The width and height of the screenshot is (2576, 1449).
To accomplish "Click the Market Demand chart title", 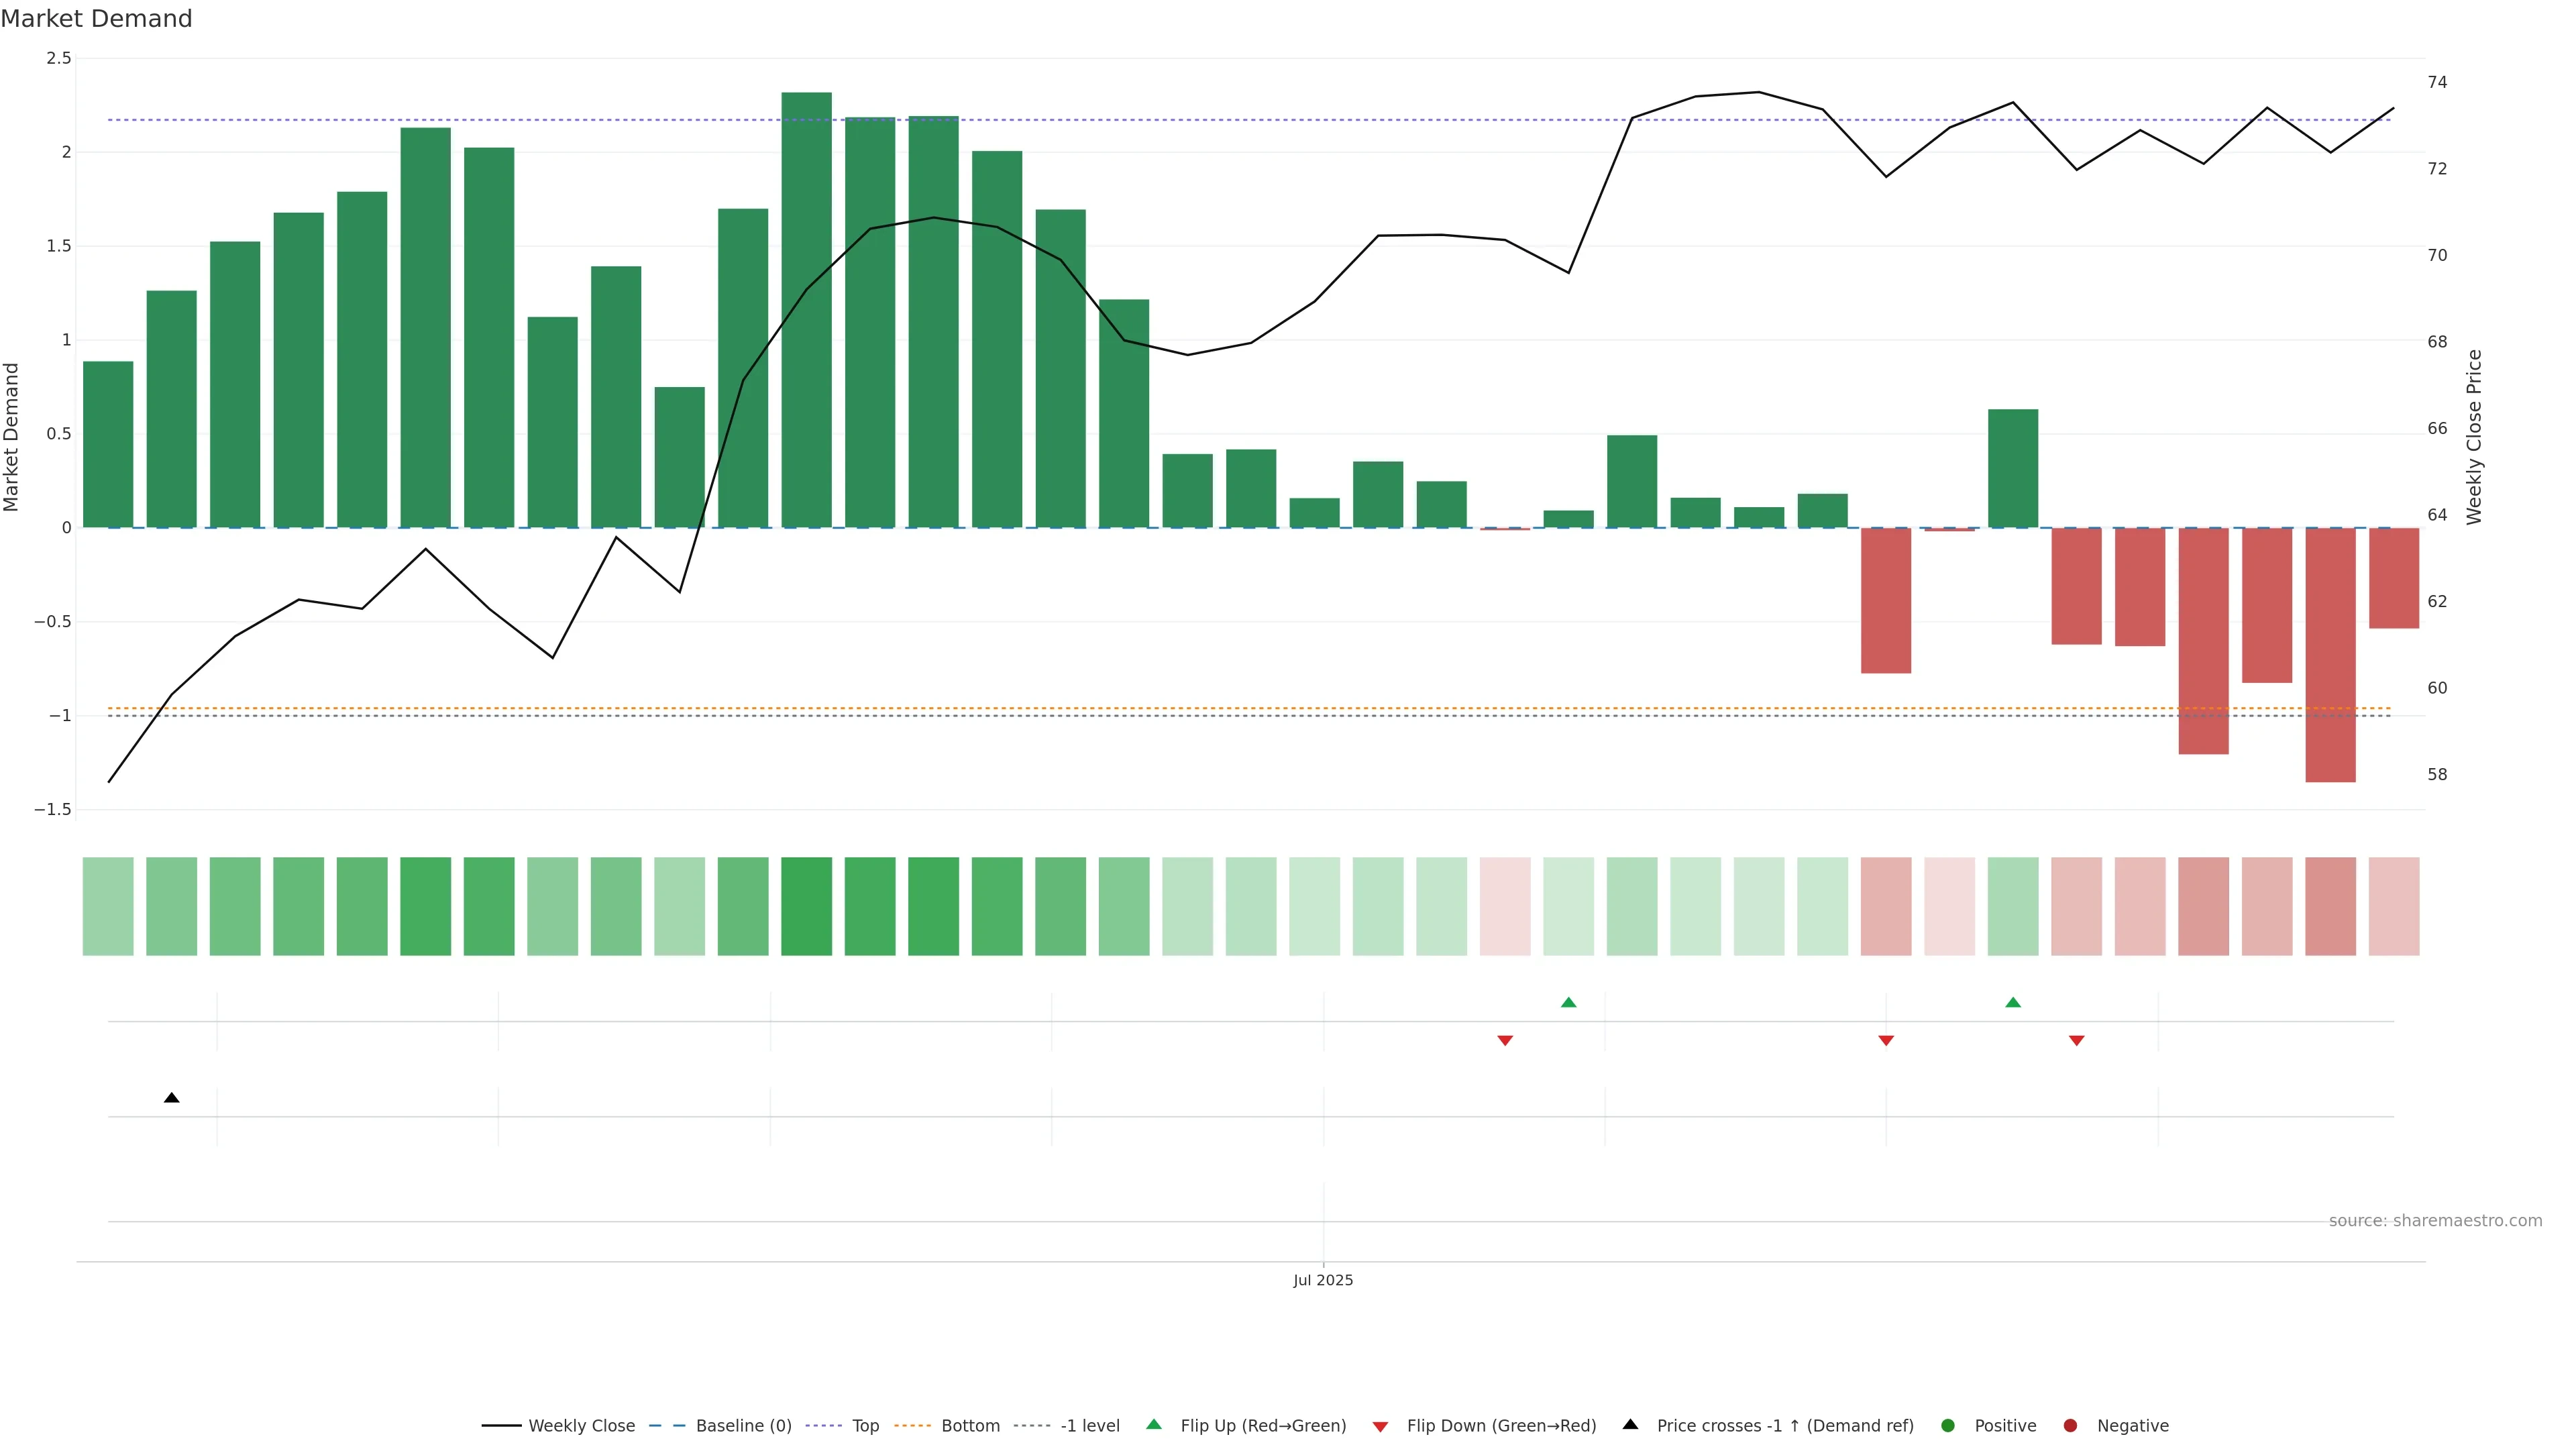I will pyautogui.click(x=96, y=19).
